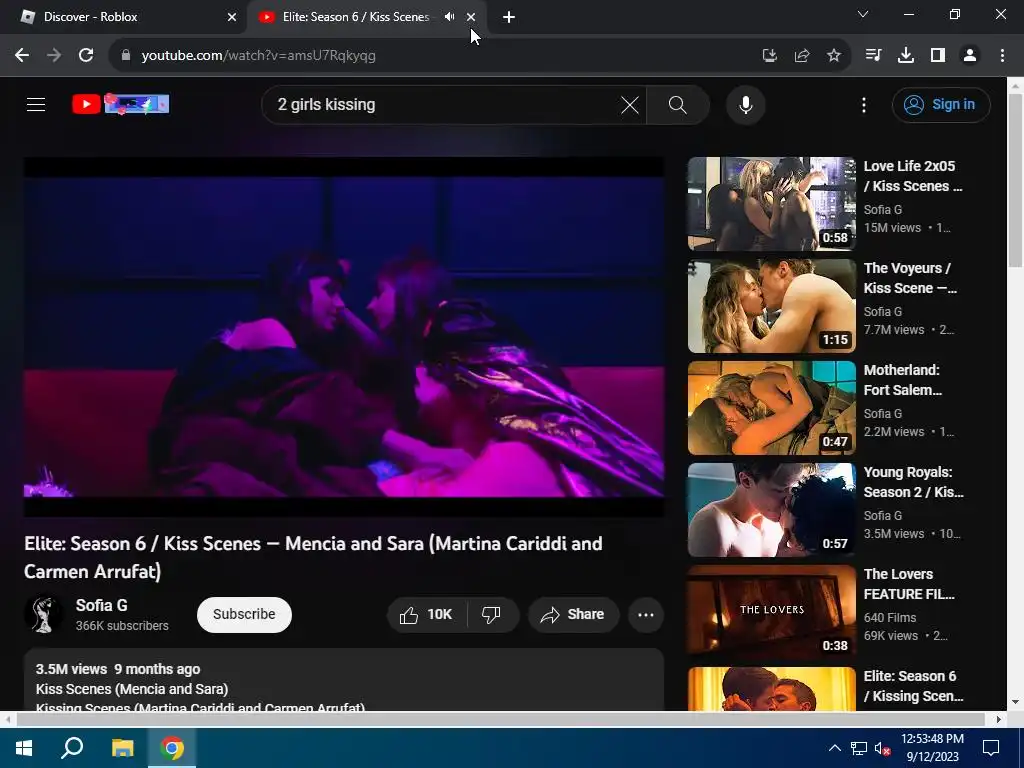Click the video player
Image resolution: width=1024 pixels, height=768 pixels.
coord(344,337)
